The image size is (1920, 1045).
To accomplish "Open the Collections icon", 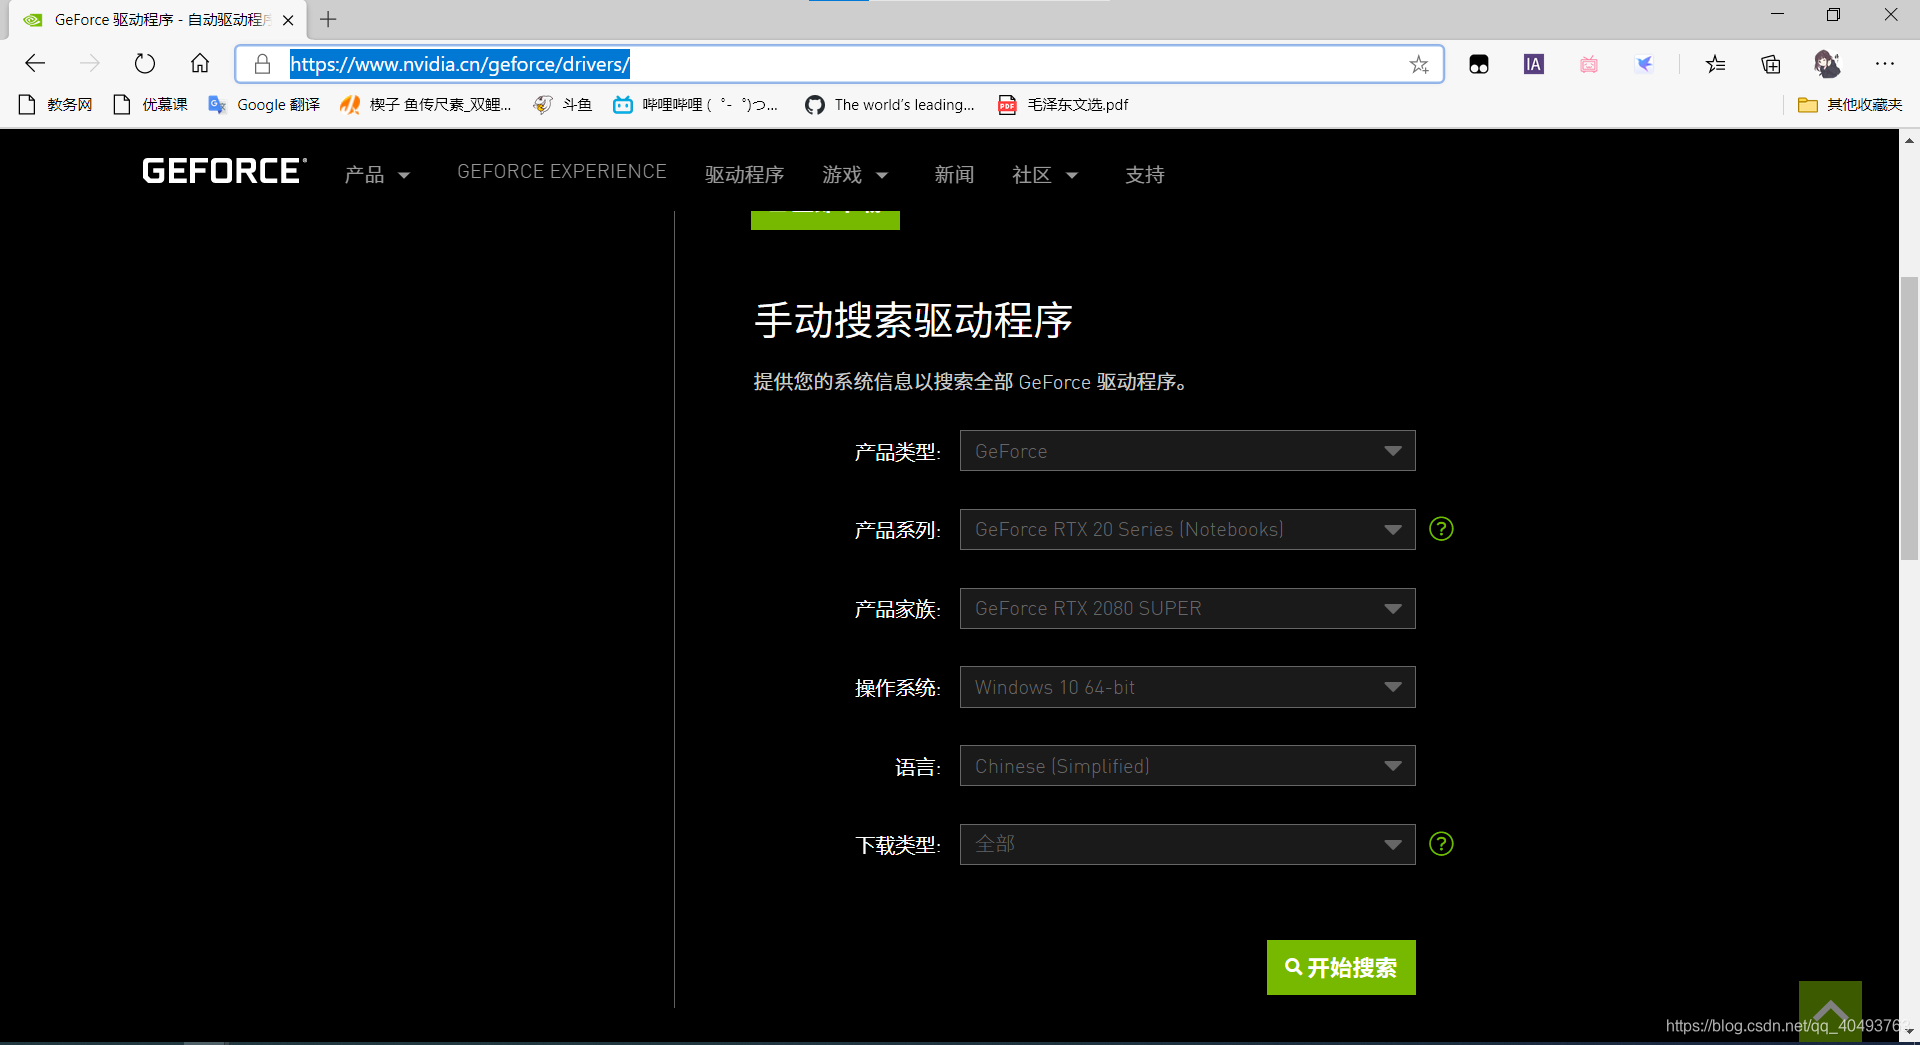I will click(x=1771, y=65).
